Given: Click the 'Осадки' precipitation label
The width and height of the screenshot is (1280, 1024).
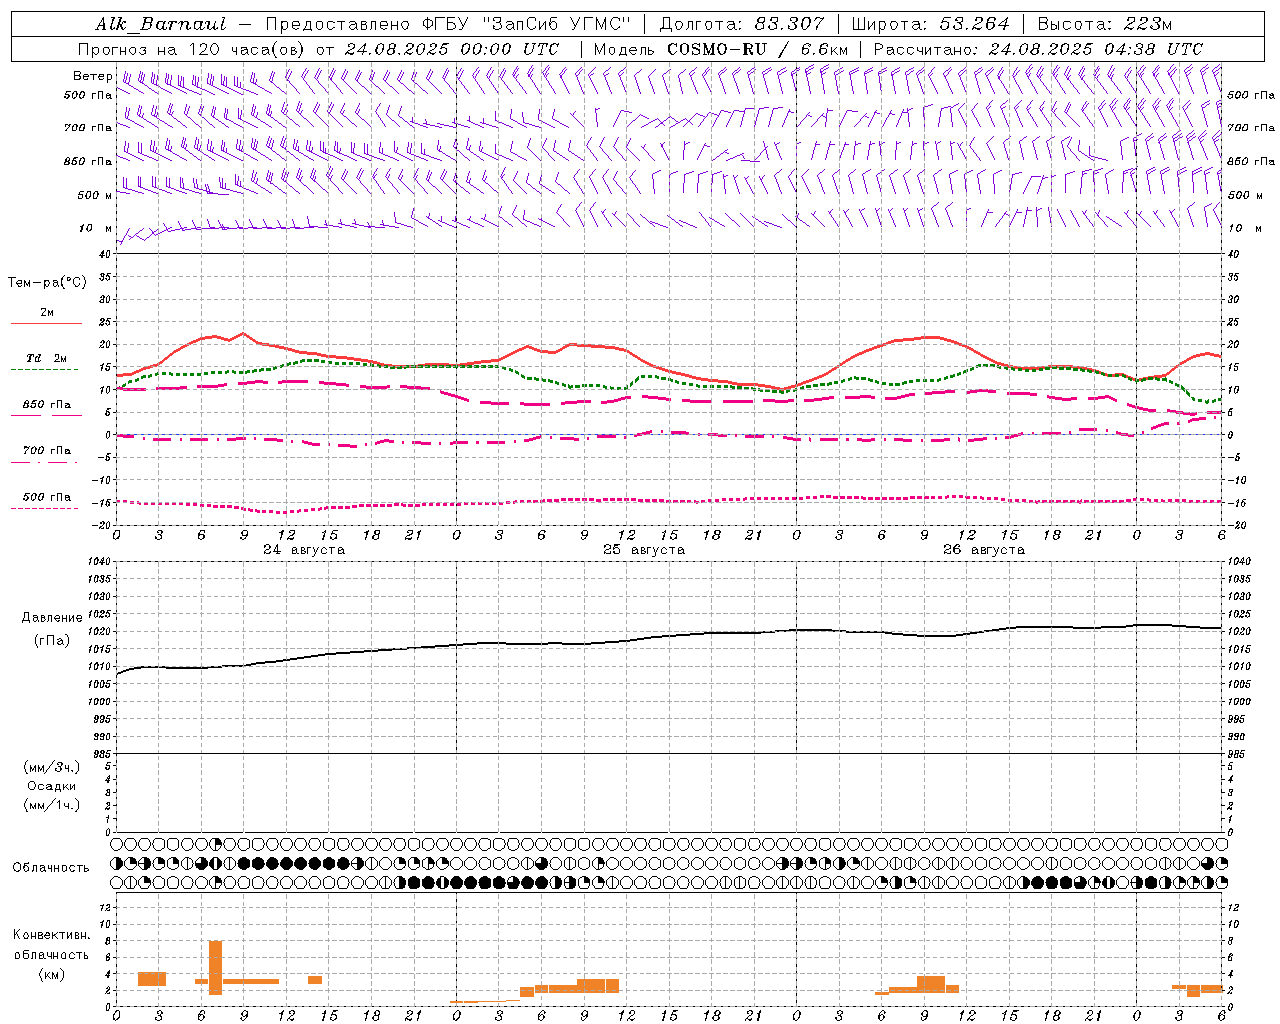Looking at the screenshot, I should coord(52,786).
